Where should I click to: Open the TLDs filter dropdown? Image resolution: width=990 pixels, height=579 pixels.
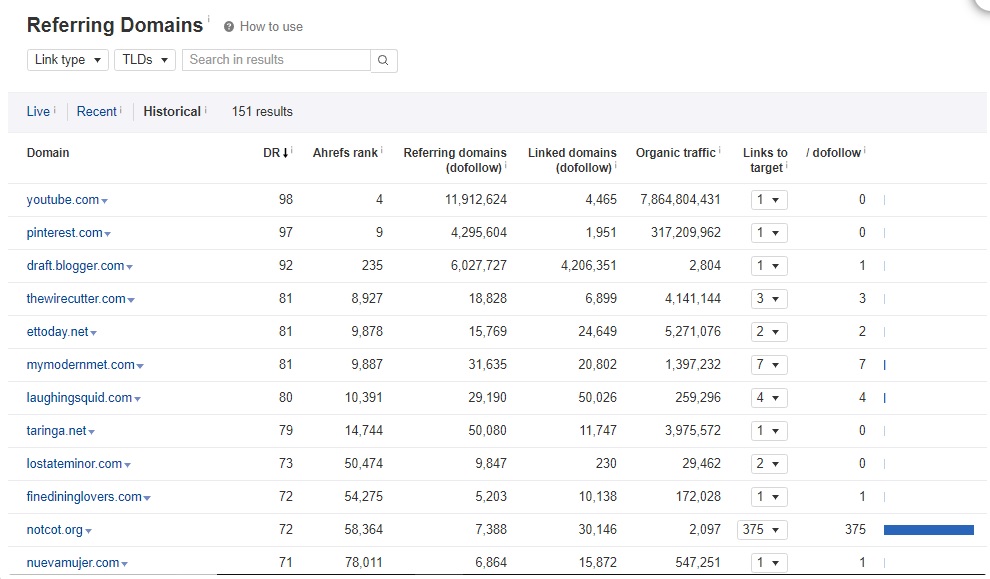point(145,60)
